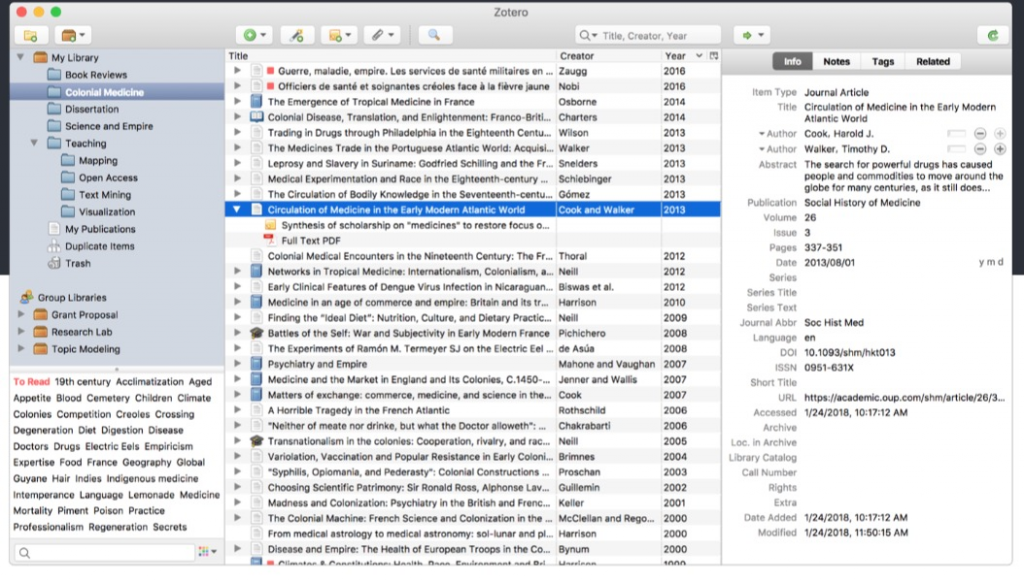Open the tag selector colored-grid menu
The image size is (1024, 582).
[207, 552]
